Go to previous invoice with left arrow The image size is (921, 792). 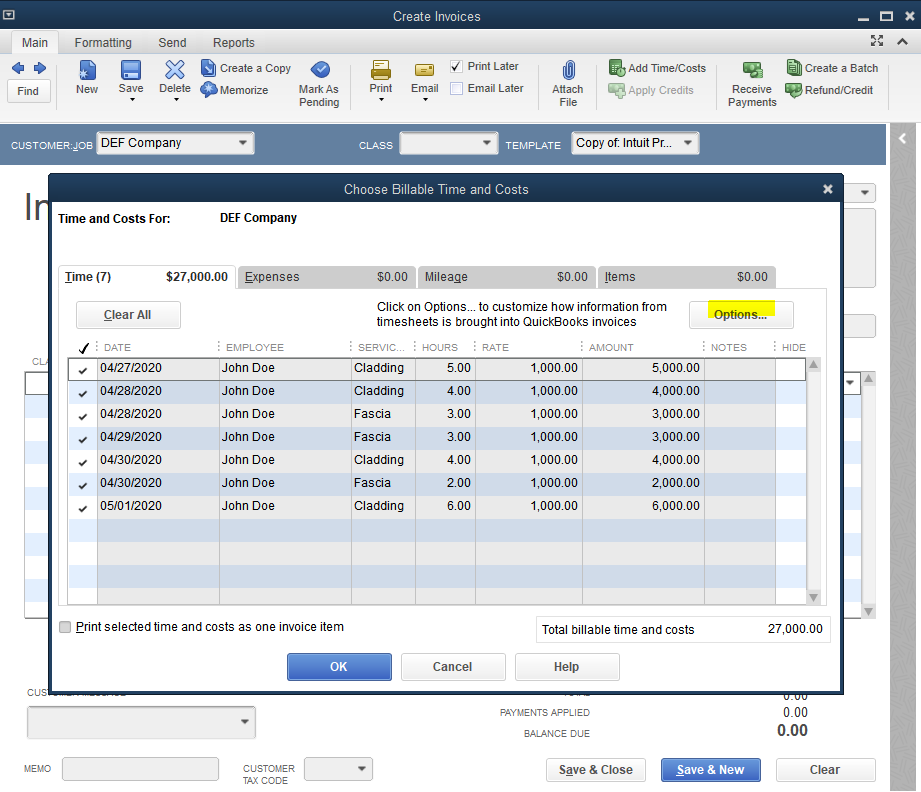click(x=18, y=68)
